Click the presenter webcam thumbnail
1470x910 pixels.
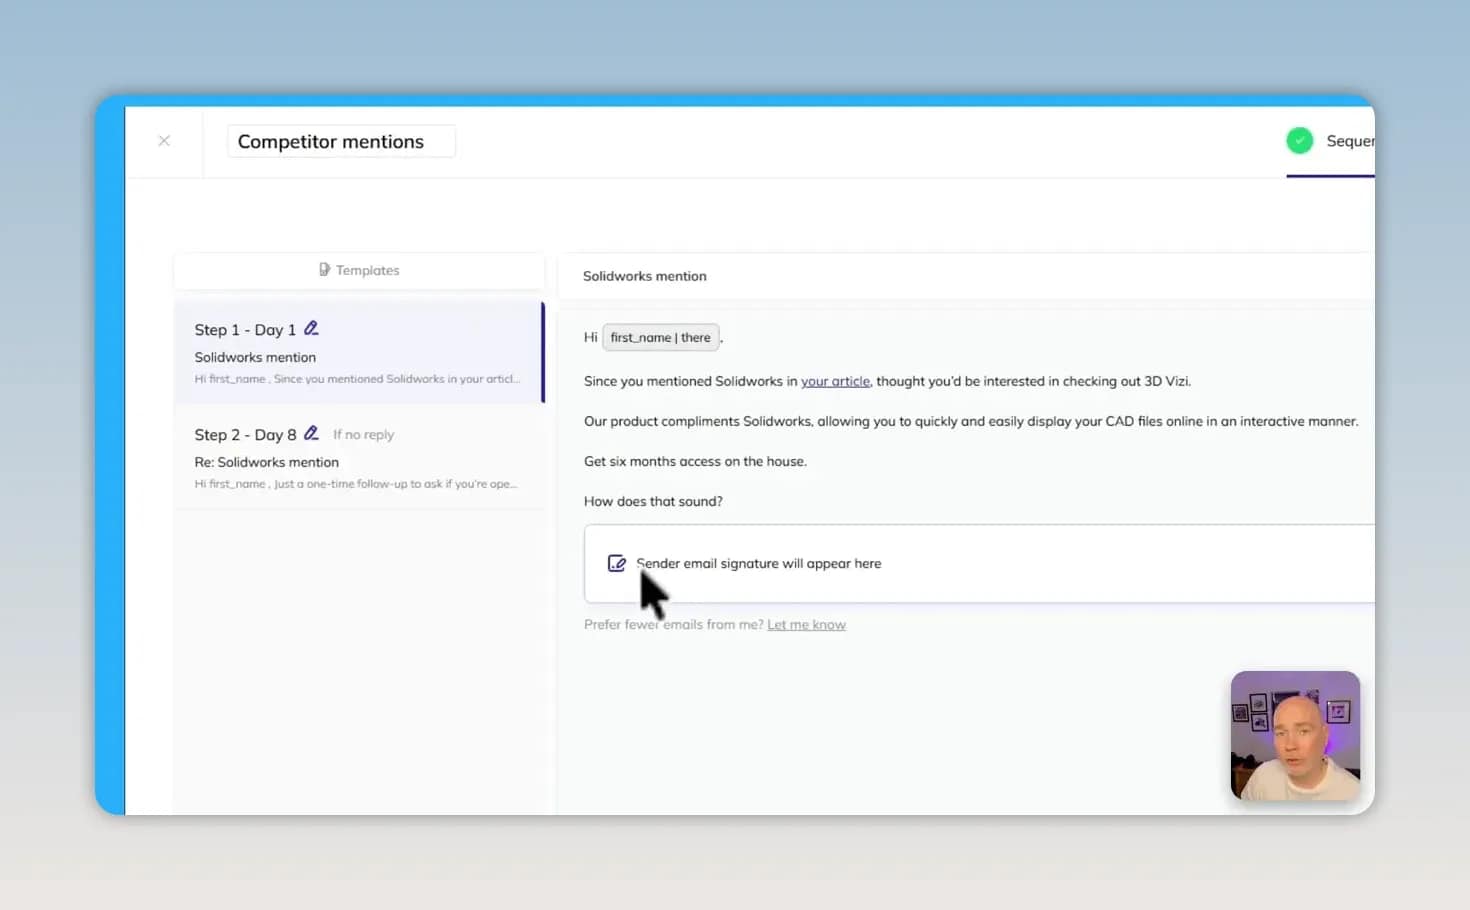point(1295,735)
